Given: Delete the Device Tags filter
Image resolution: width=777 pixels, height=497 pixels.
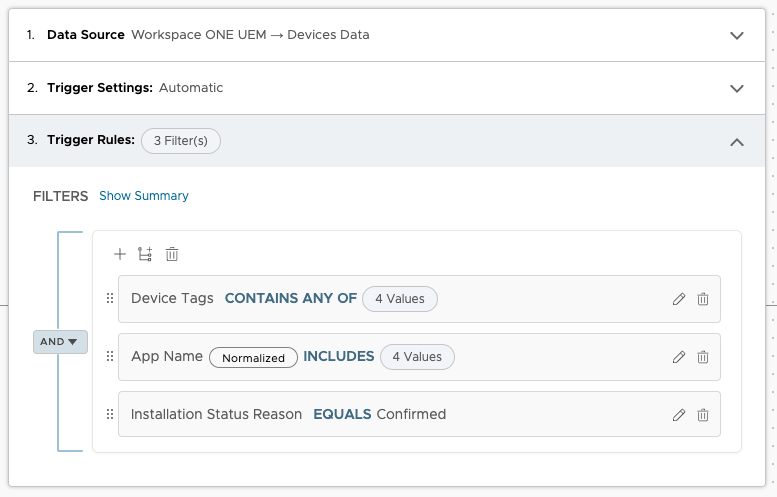Looking at the screenshot, I should 703,299.
